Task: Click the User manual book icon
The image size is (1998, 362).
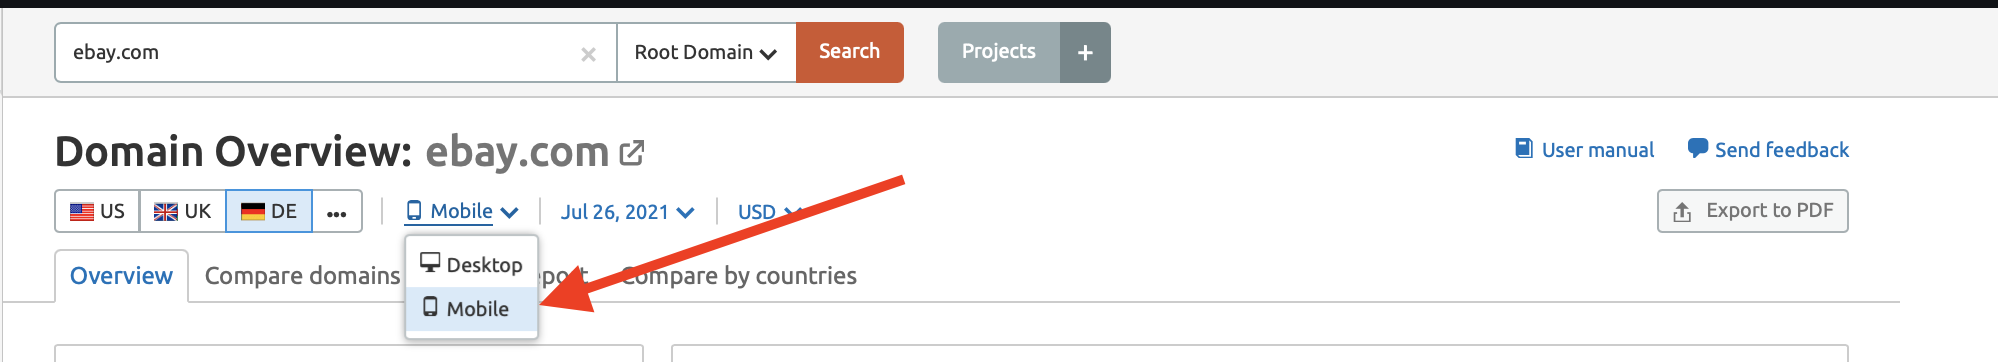Action: click(1524, 149)
